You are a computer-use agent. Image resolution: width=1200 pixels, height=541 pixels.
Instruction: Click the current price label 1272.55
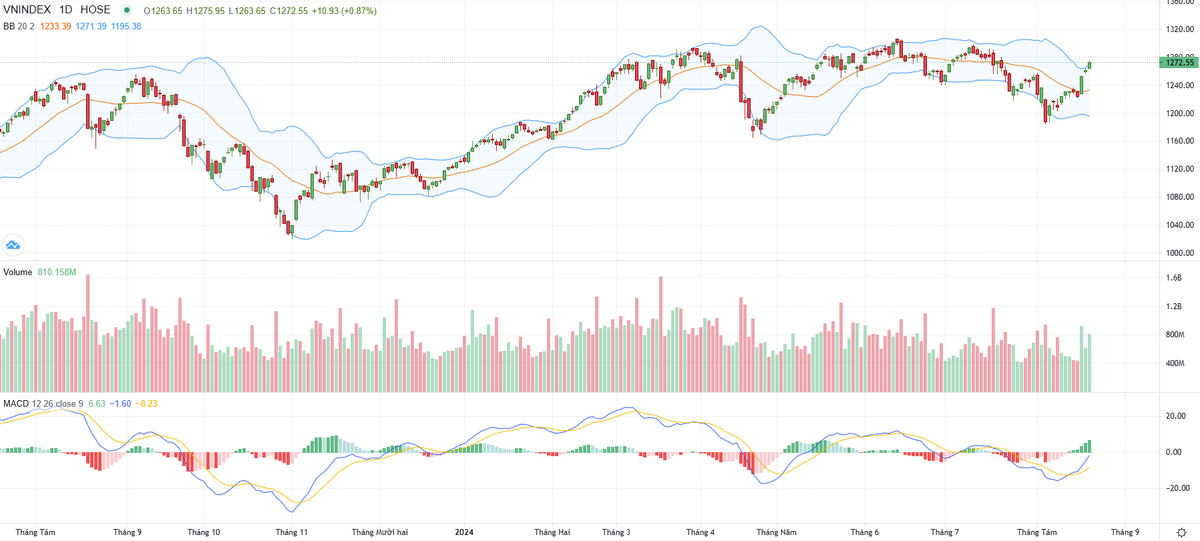click(x=1179, y=63)
